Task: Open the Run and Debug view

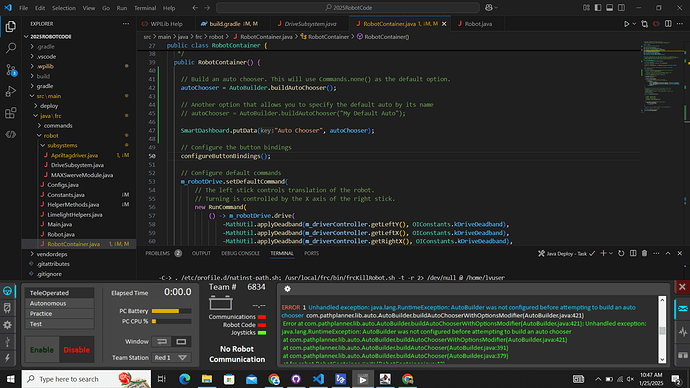Action: point(11,92)
